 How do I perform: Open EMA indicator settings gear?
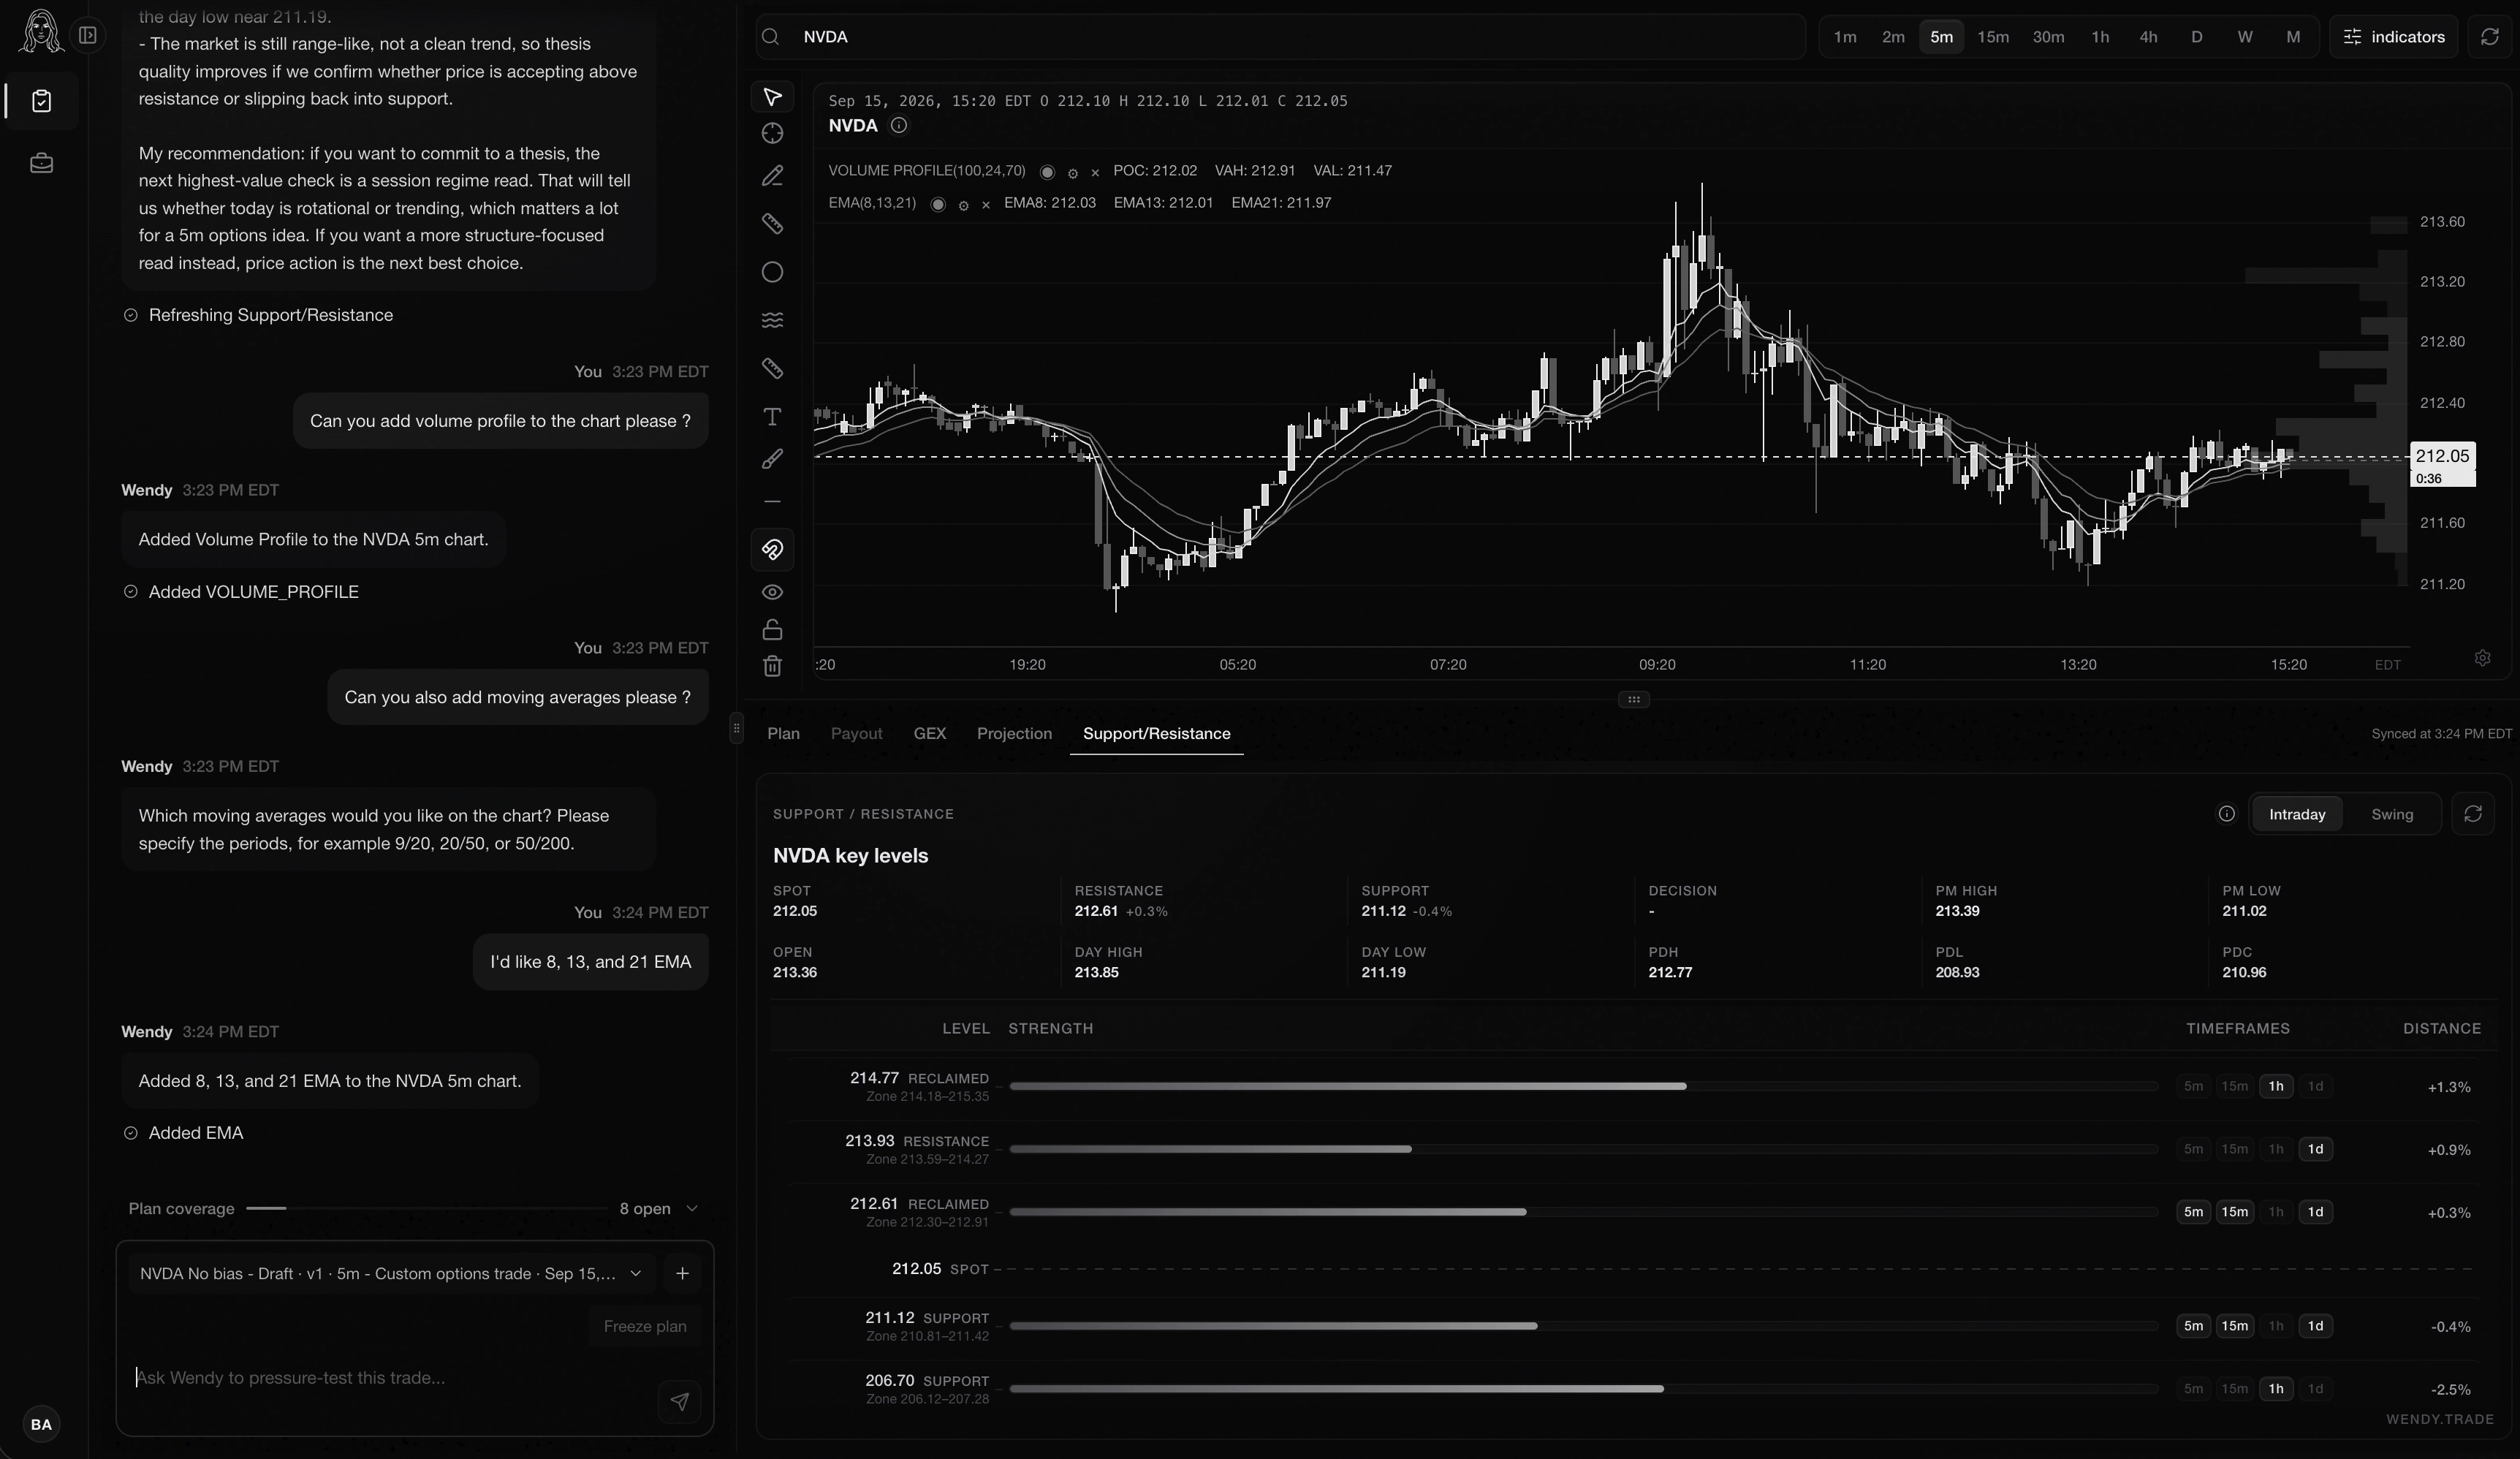964,205
